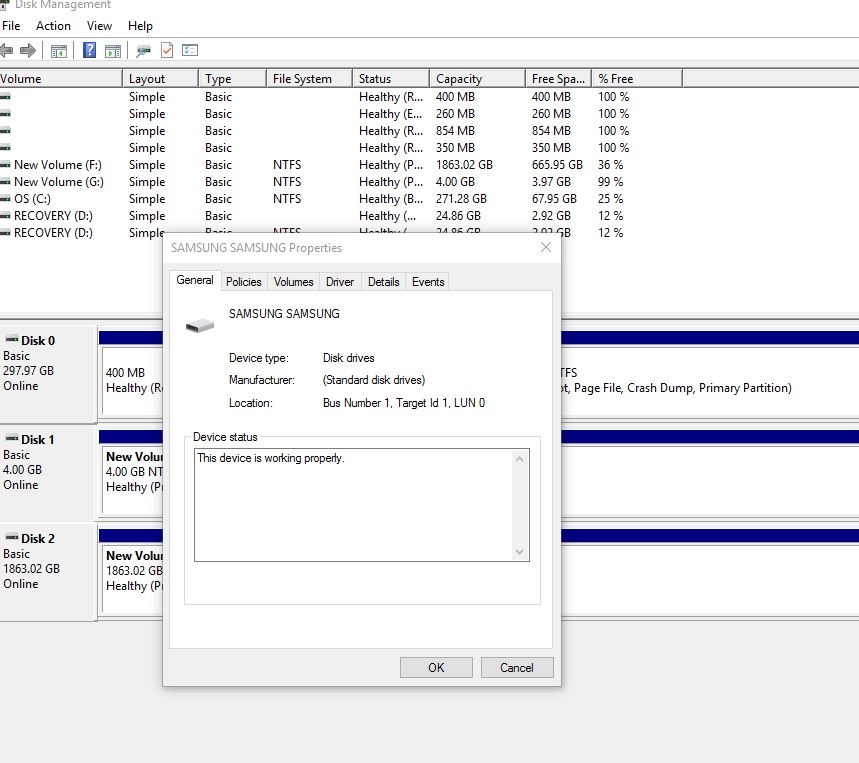This screenshot has height=763, width=859.
Task: Click the checklist window toolbar icon
Action: [190, 50]
